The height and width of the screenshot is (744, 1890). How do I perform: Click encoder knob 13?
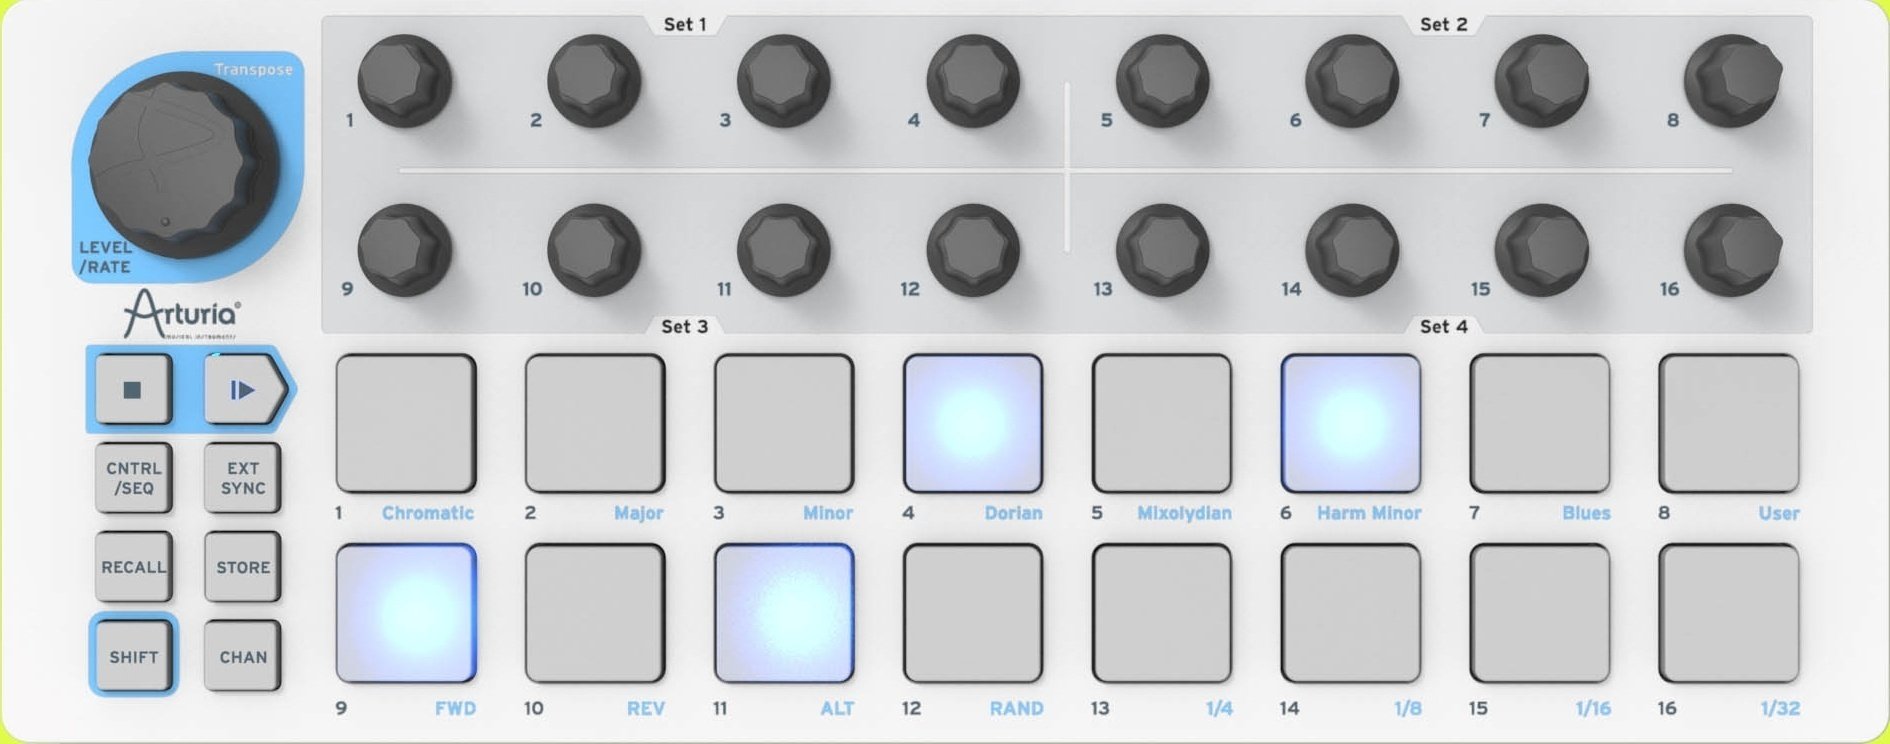1162,250
